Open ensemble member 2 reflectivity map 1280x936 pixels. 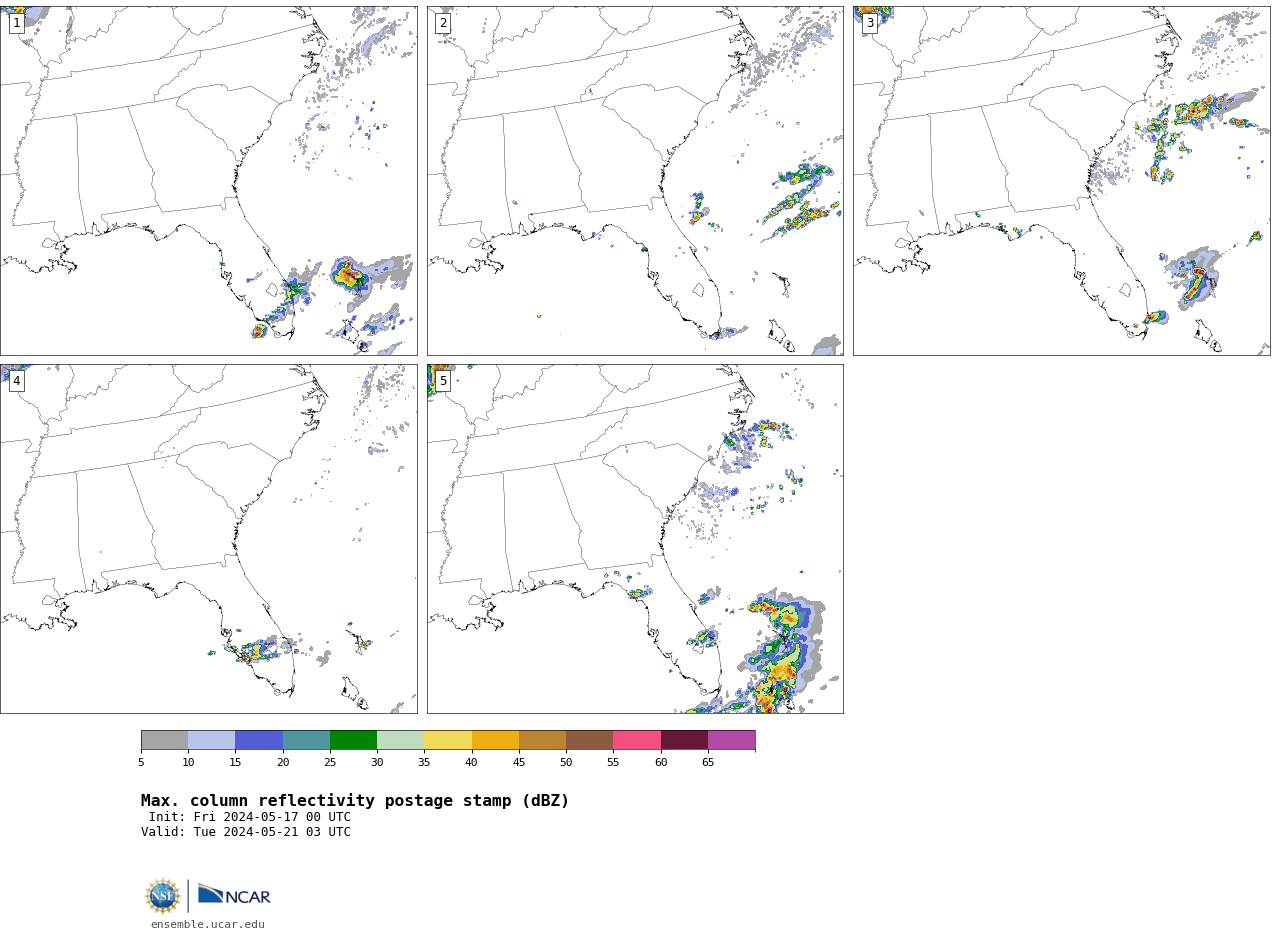pyautogui.click(x=635, y=181)
